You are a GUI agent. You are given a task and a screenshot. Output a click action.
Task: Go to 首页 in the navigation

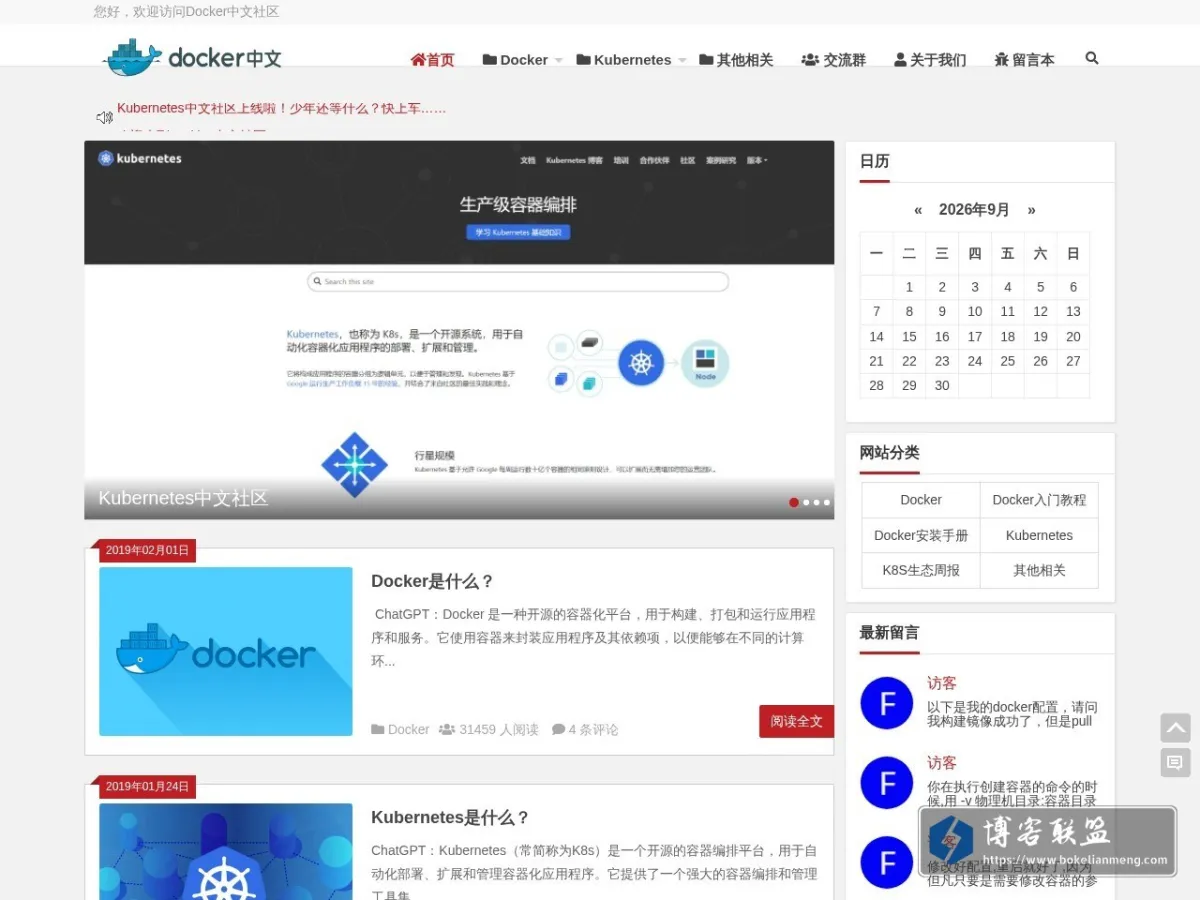(x=433, y=60)
